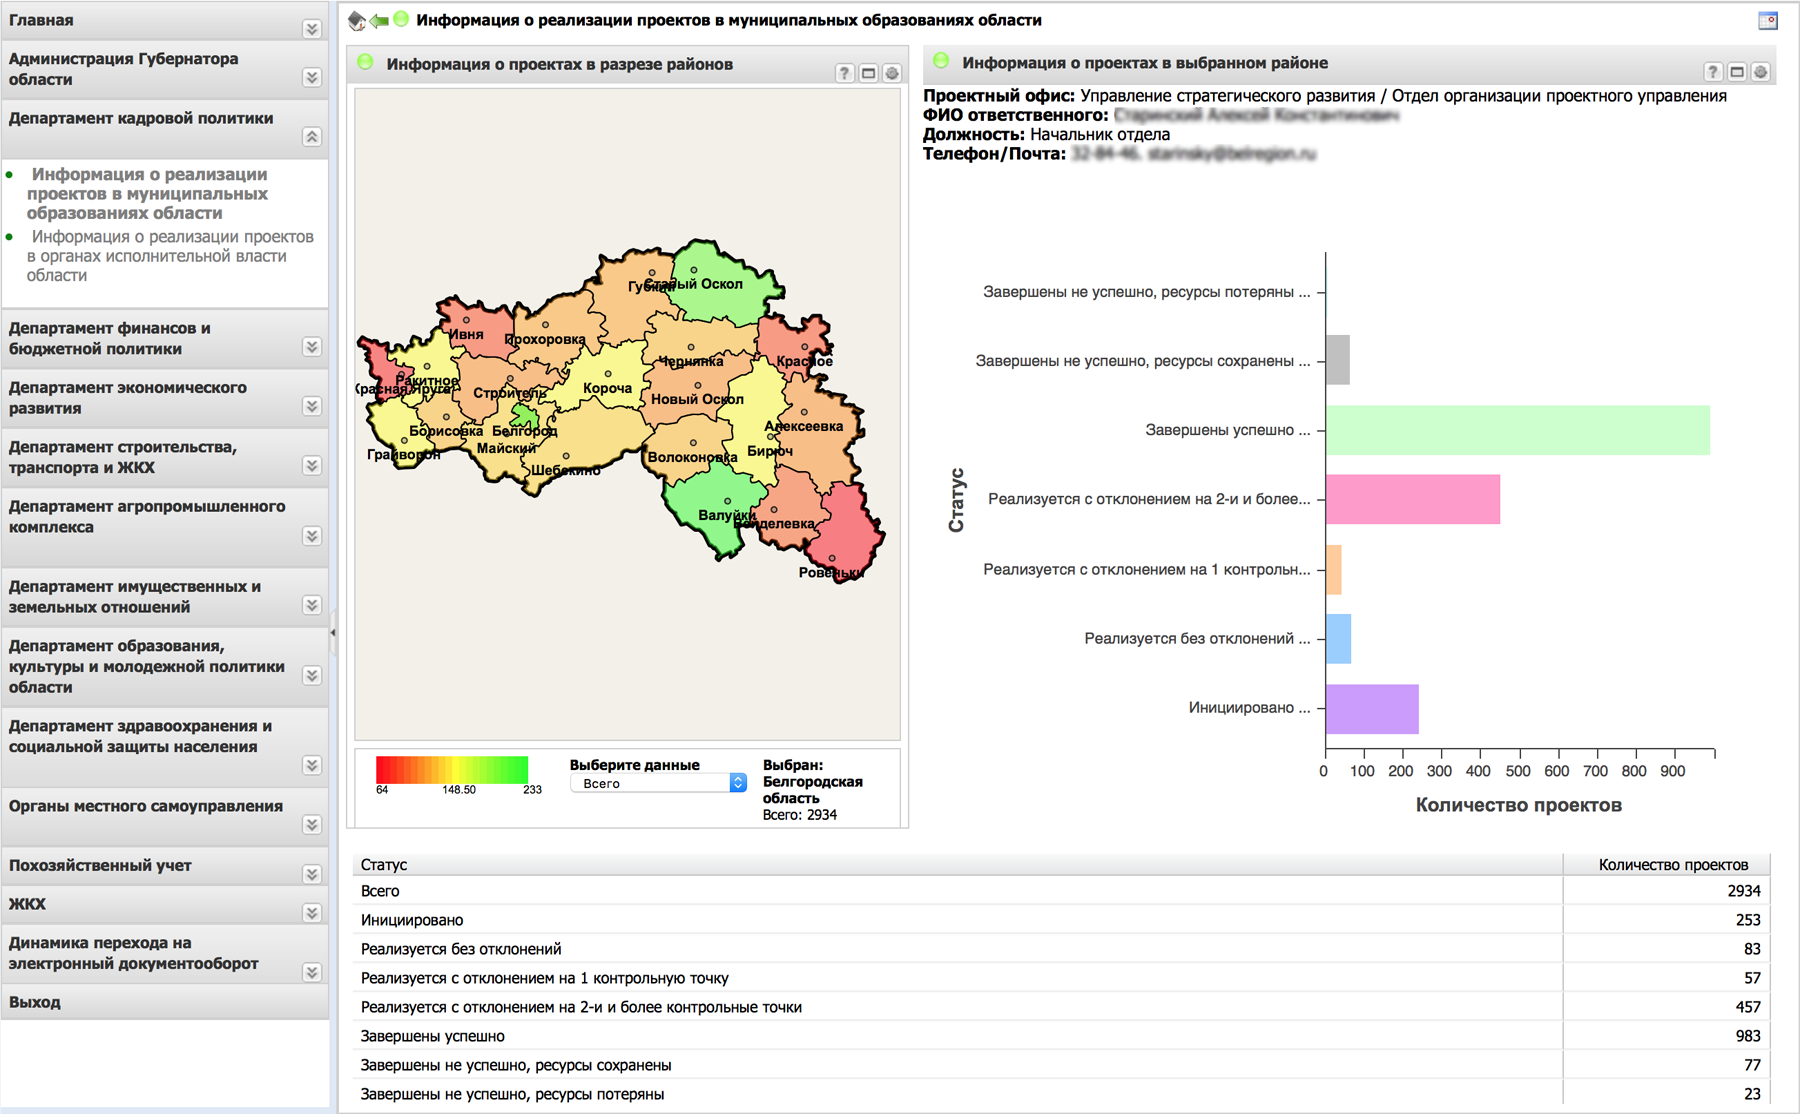Click the 'Количество проектов' column header
Screen dimensions: 1800x1114
1672,864
